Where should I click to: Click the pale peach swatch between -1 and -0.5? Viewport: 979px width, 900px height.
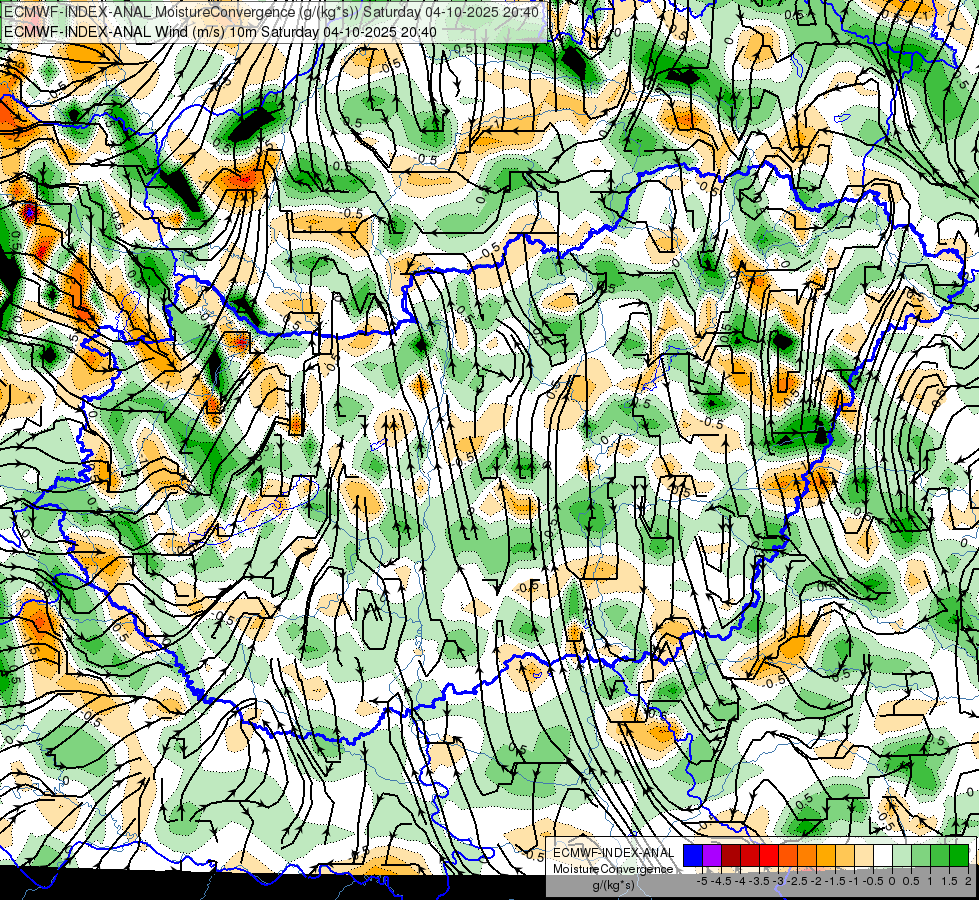[864, 856]
